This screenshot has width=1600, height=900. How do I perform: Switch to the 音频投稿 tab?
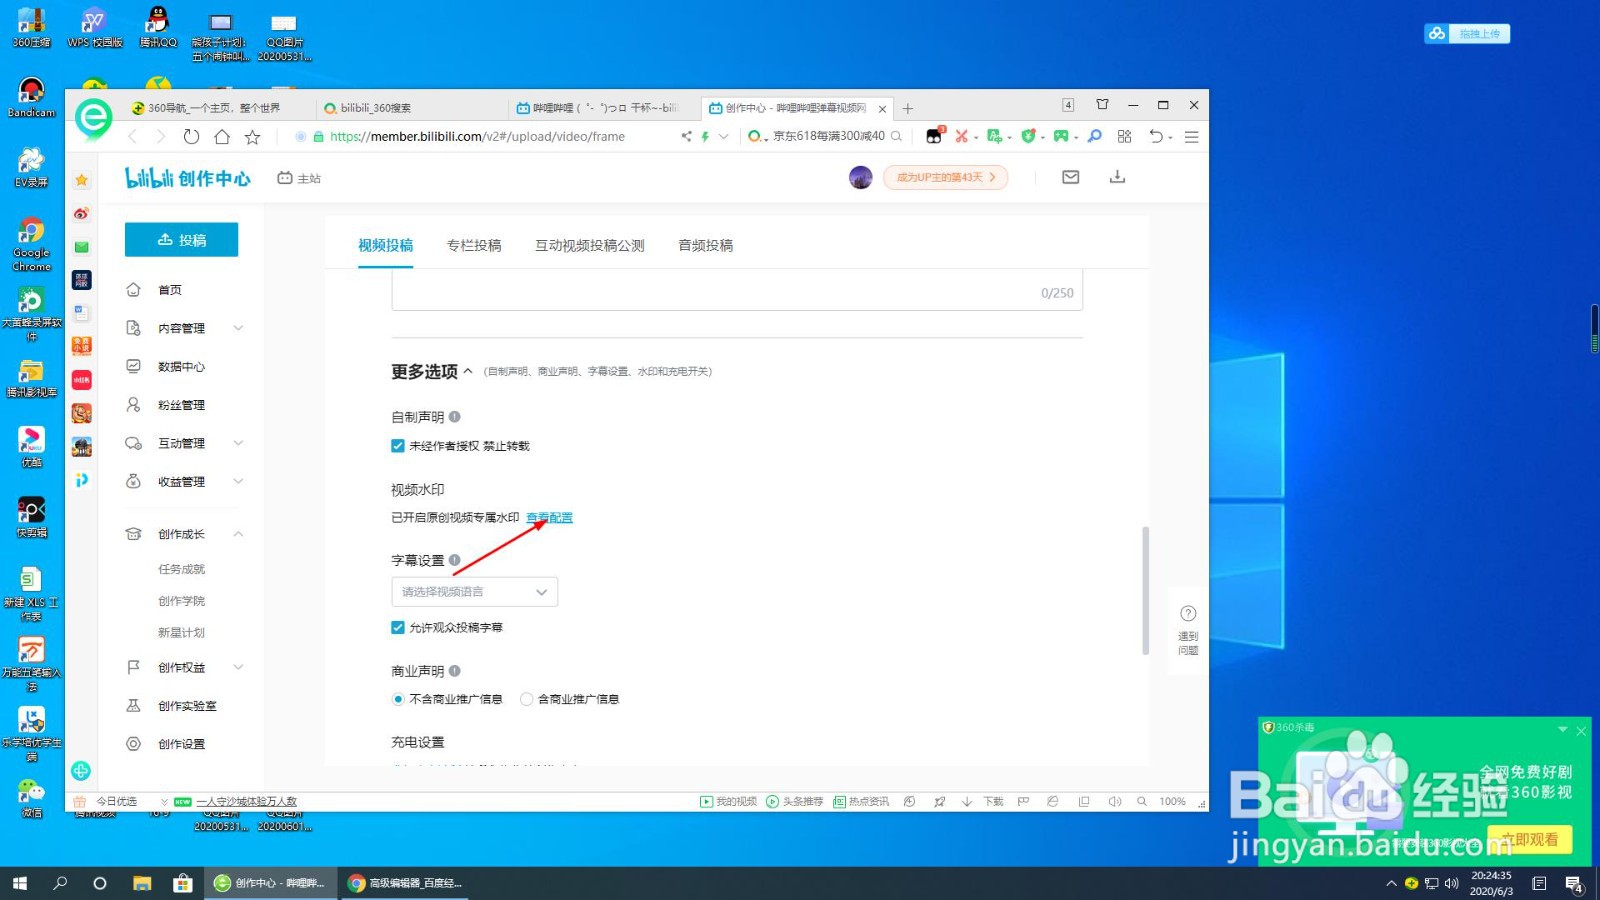(705, 245)
